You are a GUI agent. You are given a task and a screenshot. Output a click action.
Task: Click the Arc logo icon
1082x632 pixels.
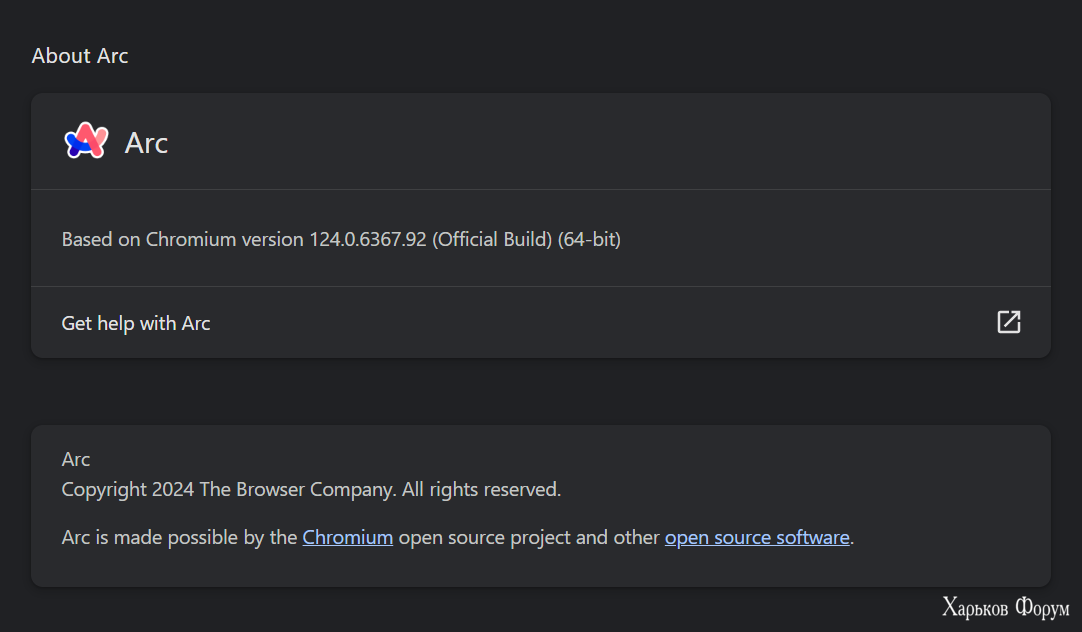click(86, 141)
